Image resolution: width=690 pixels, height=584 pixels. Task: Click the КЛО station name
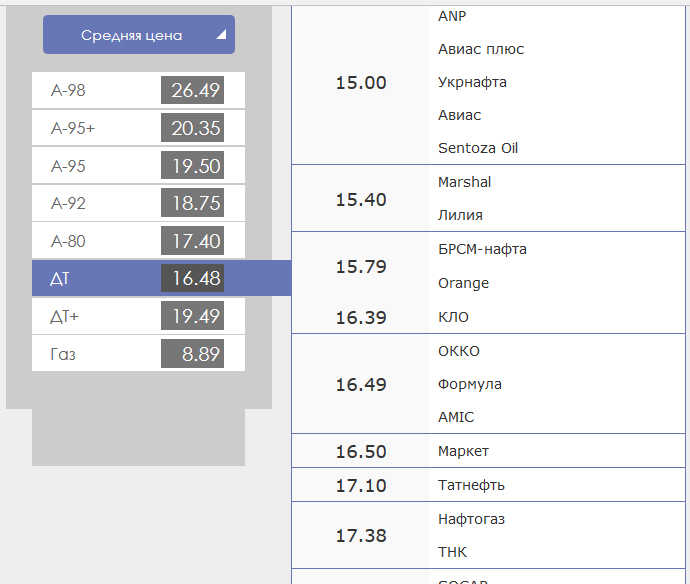coord(453,317)
